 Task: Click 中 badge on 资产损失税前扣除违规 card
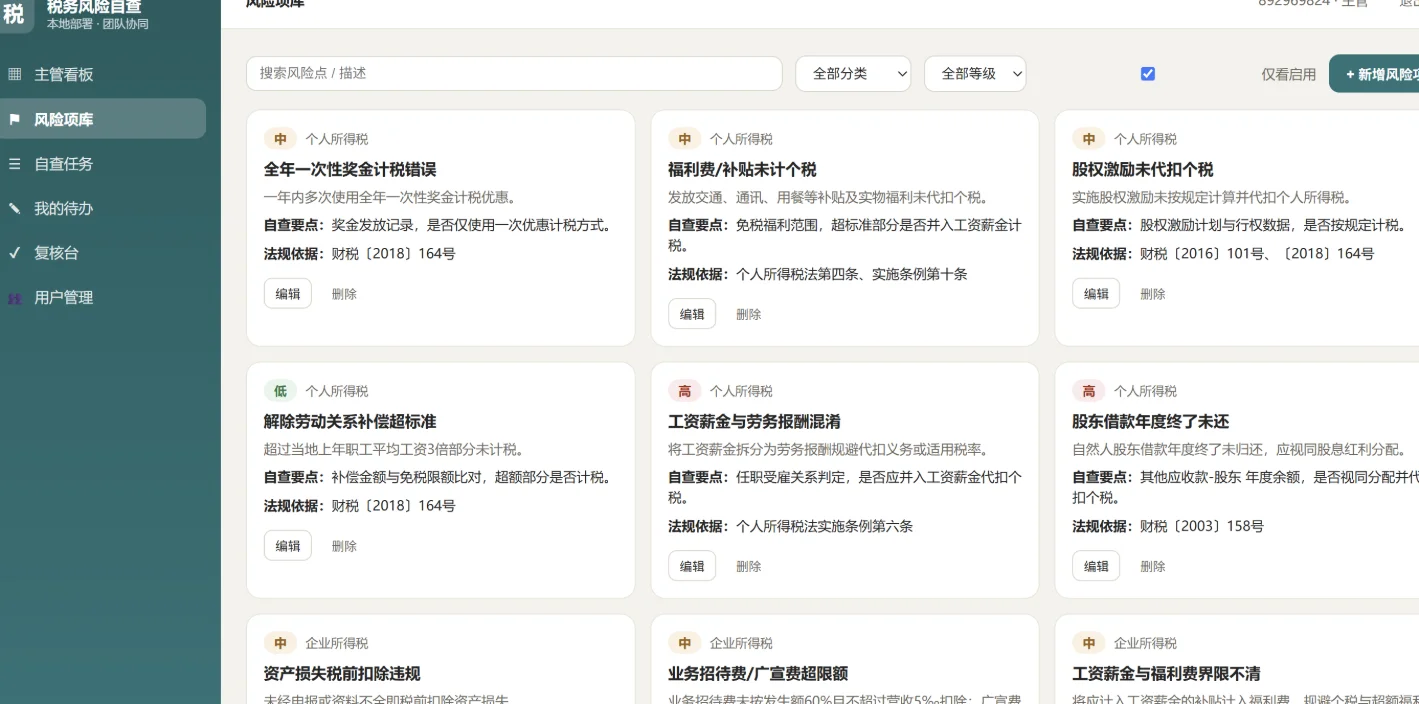(x=281, y=643)
